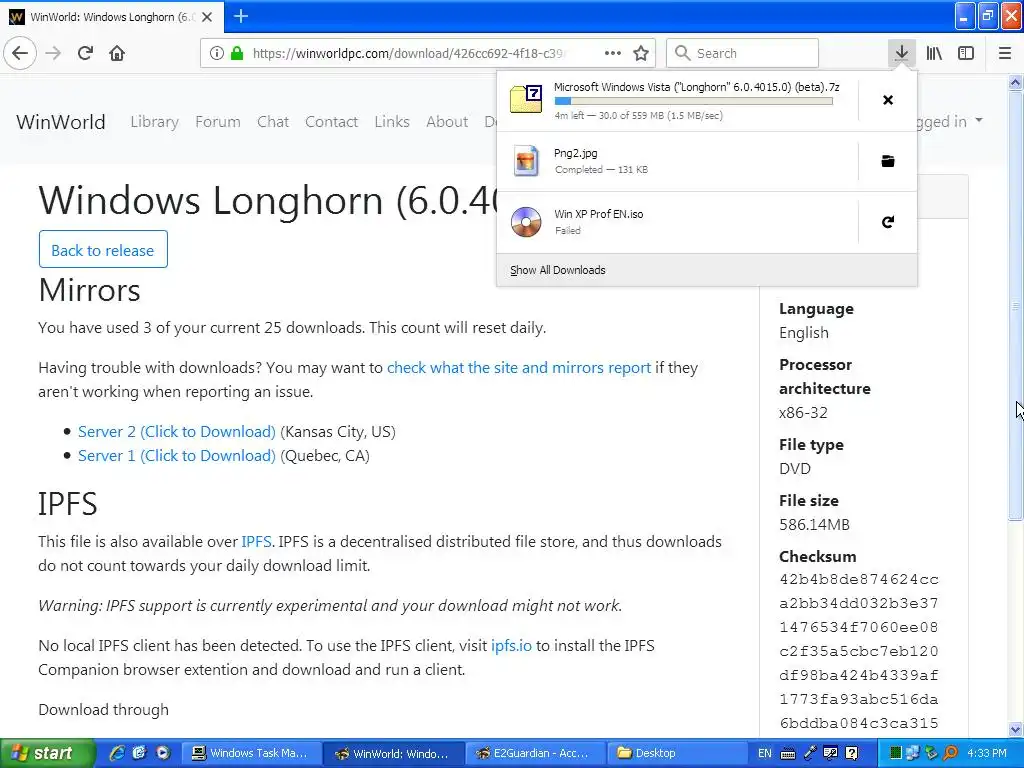Select the WinWorld taskbar window button
Viewport: 1024px width, 768px height.
(x=394, y=753)
